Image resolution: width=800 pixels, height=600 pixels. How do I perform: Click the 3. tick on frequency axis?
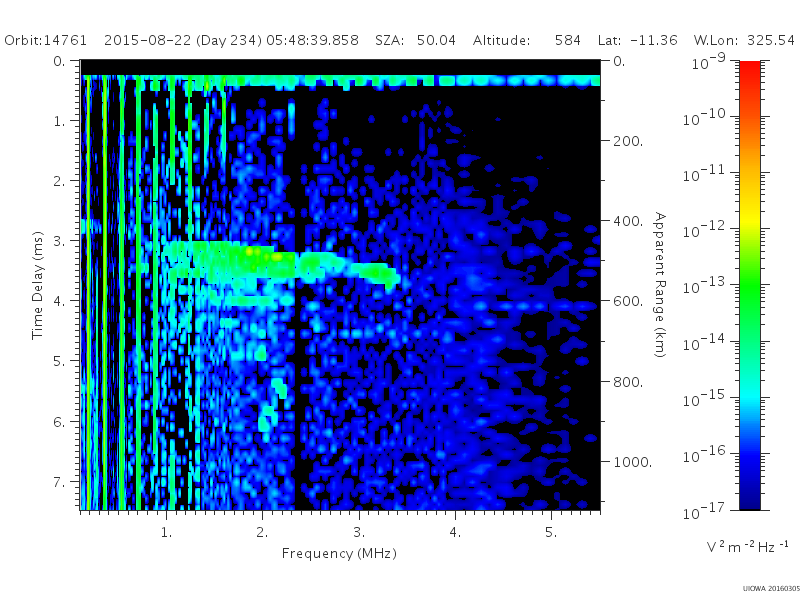click(x=359, y=533)
